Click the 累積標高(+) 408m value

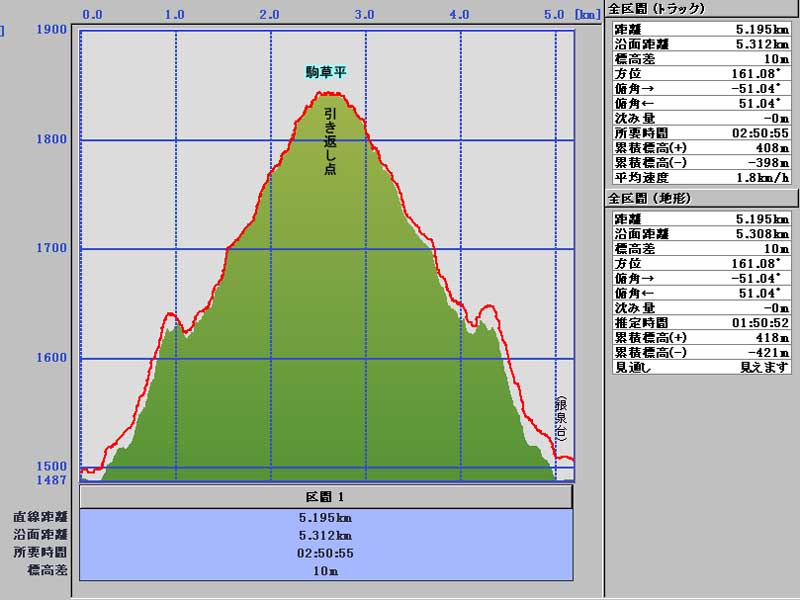click(745, 147)
